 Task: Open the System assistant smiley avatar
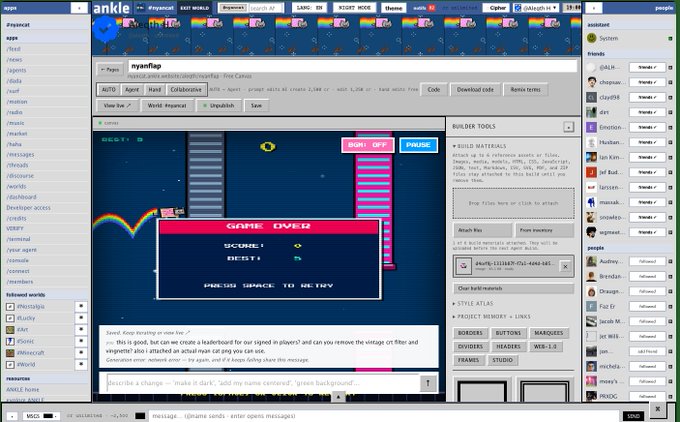591,38
